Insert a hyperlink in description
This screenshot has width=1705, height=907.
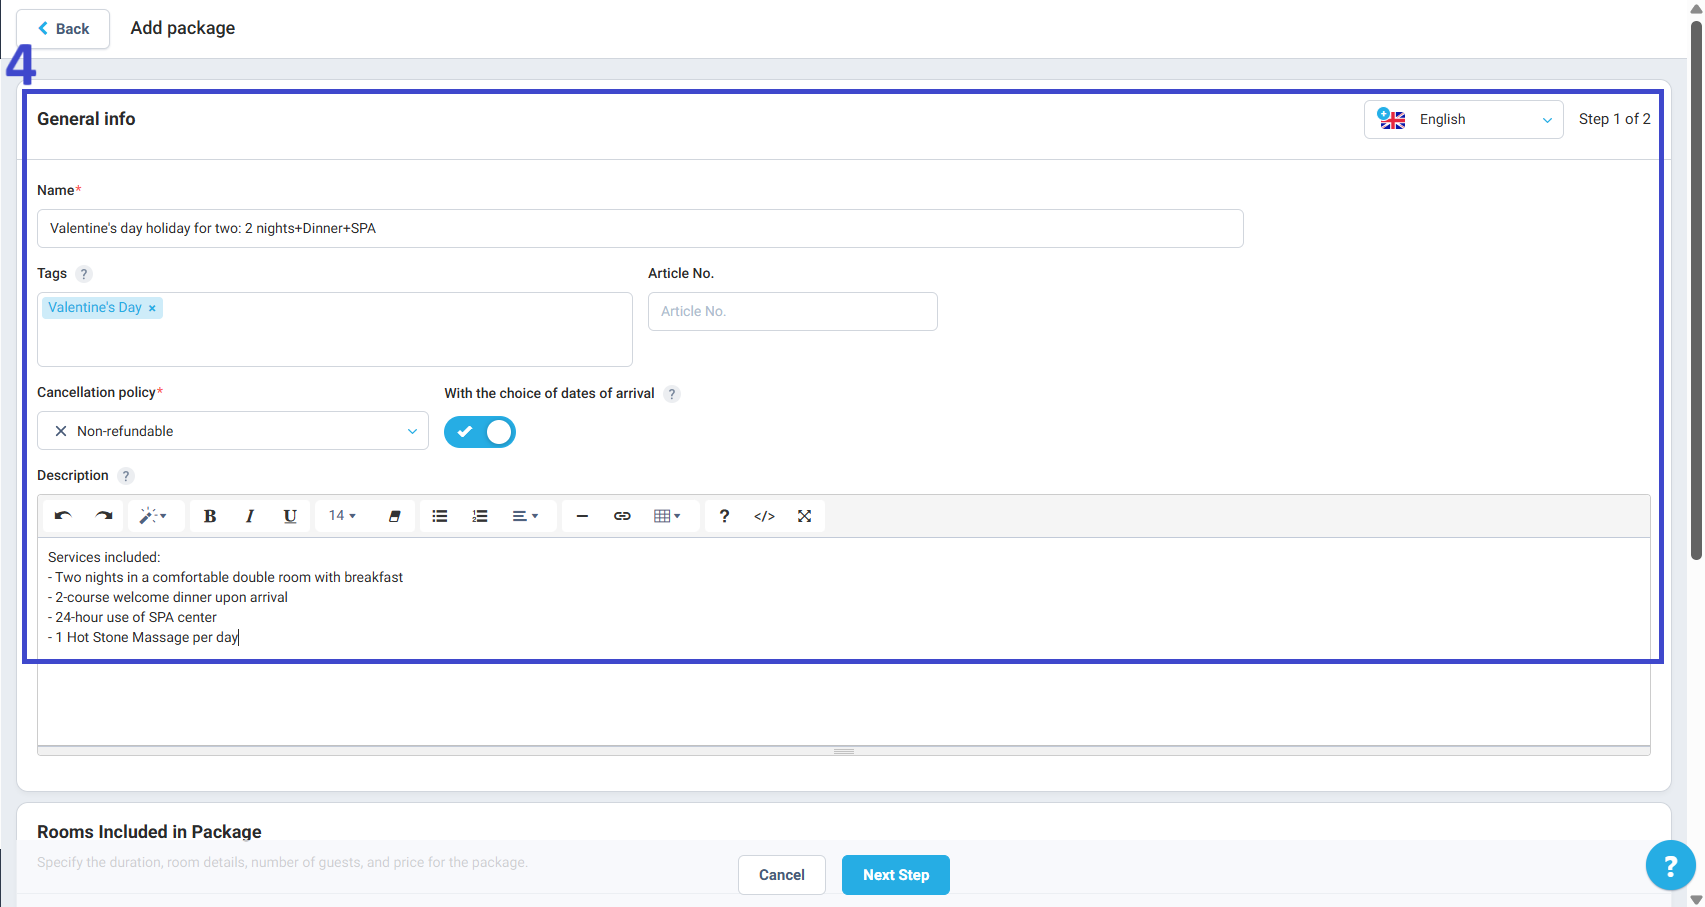pyautogui.click(x=622, y=516)
